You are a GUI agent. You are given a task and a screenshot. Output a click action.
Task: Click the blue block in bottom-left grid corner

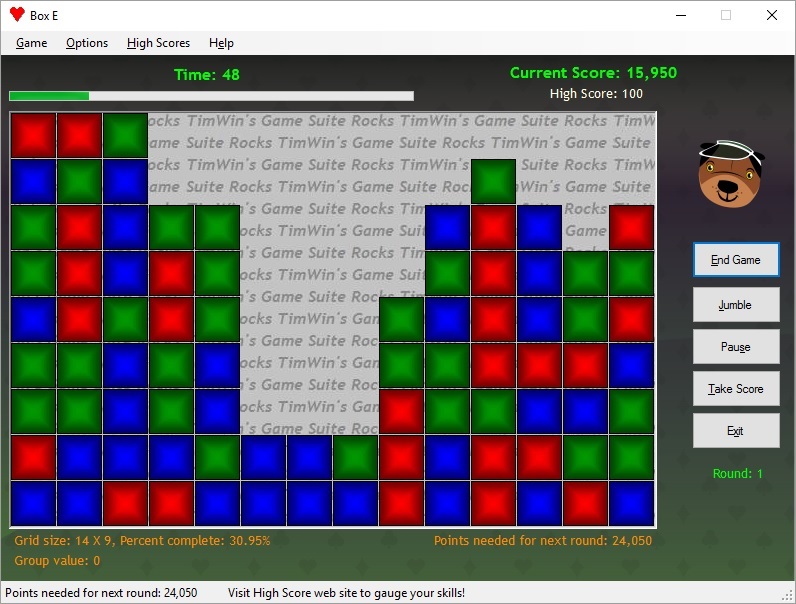(x=33, y=503)
